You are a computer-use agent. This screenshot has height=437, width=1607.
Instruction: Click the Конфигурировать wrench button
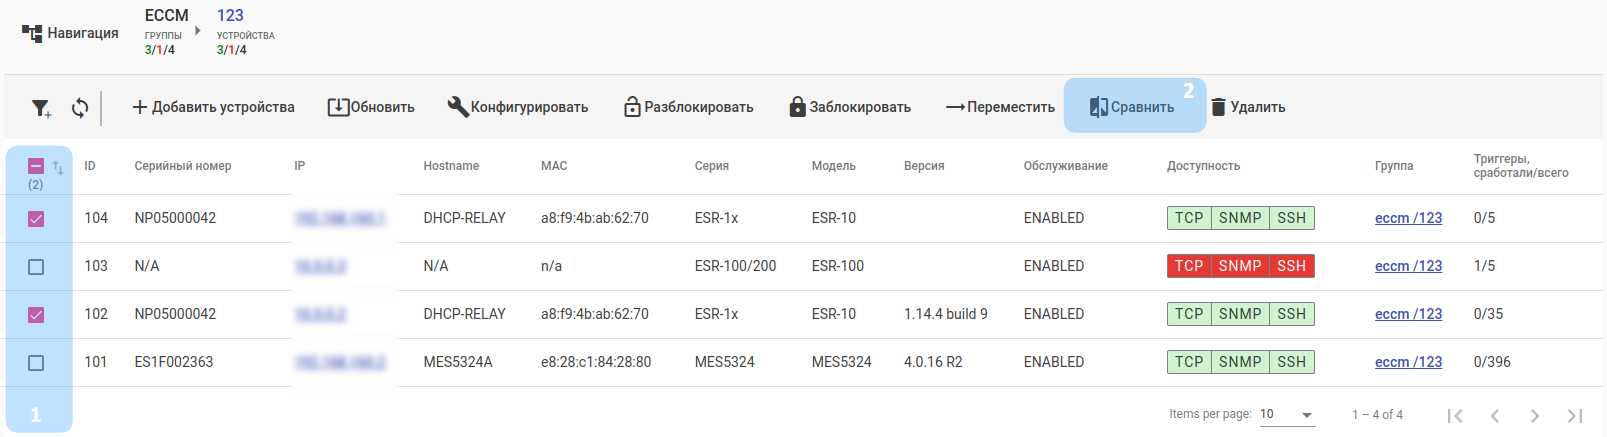pyautogui.click(x=517, y=107)
